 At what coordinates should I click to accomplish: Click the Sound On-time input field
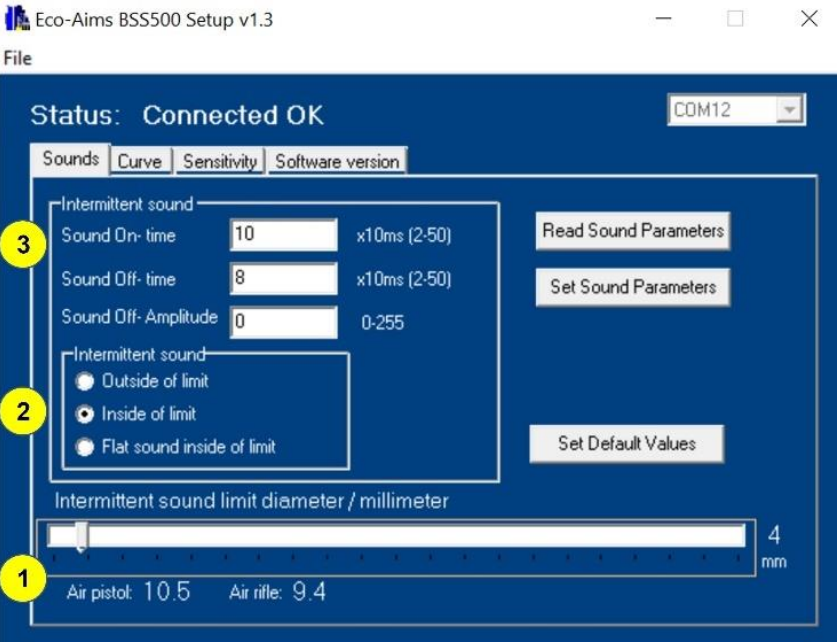pos(284,235)
